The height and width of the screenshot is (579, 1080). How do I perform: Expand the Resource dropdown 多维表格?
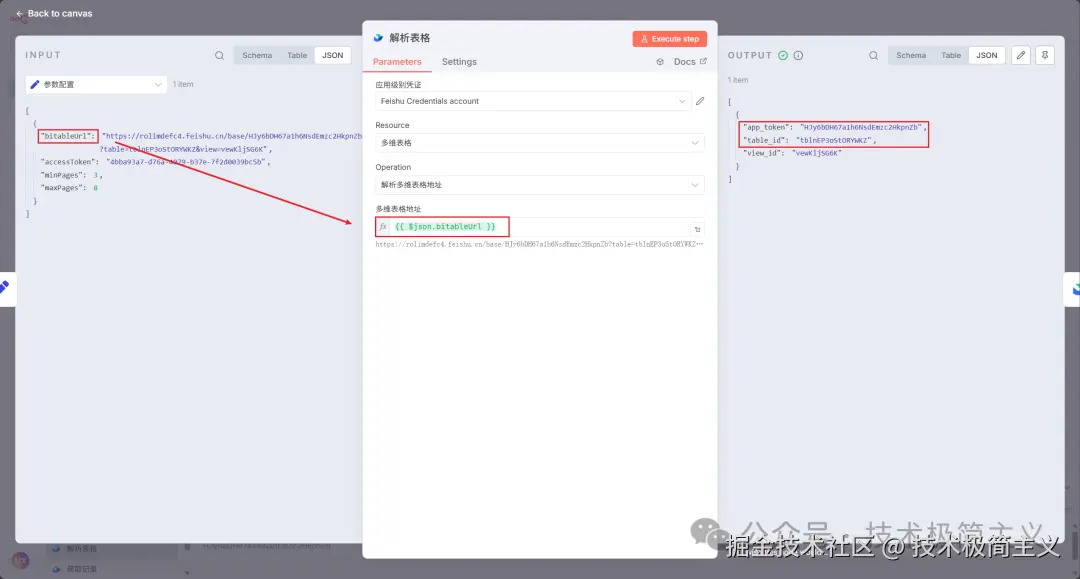tap(539, 143)
